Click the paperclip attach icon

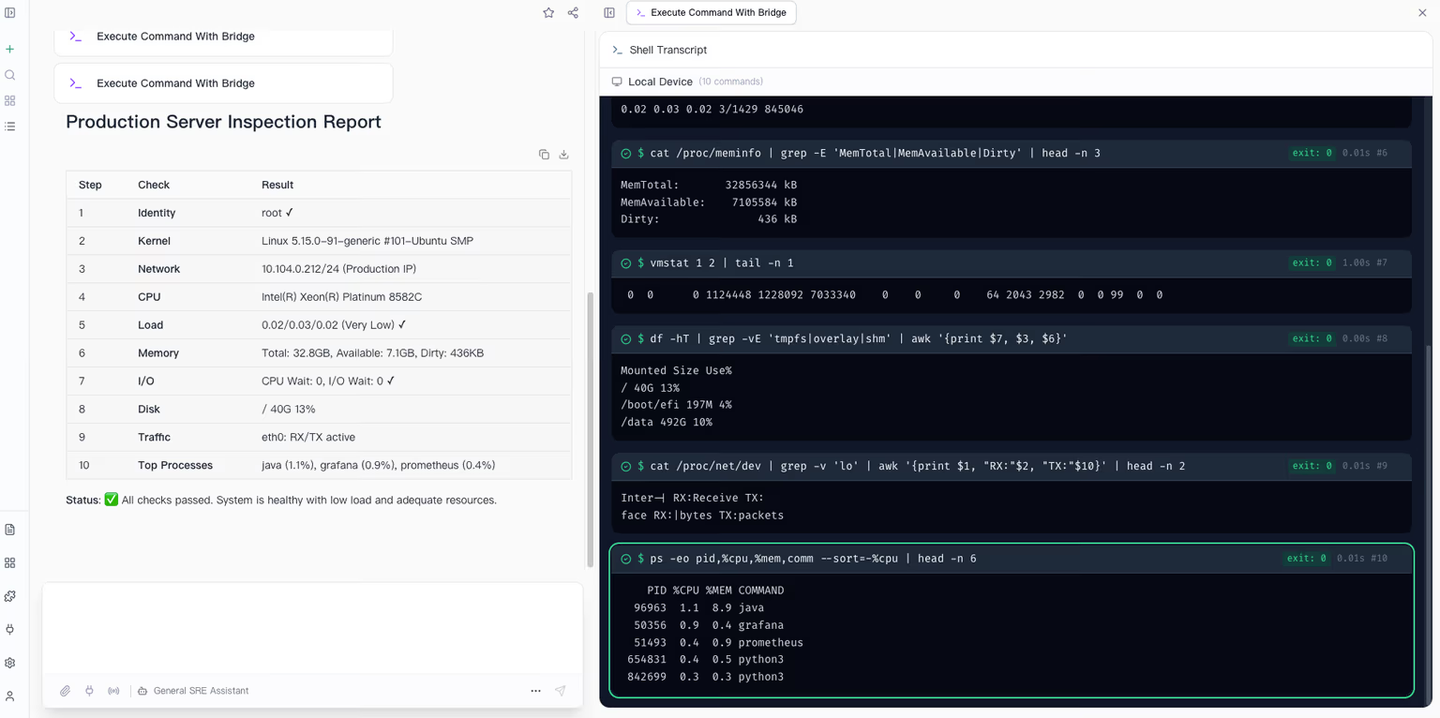[65, 691]
